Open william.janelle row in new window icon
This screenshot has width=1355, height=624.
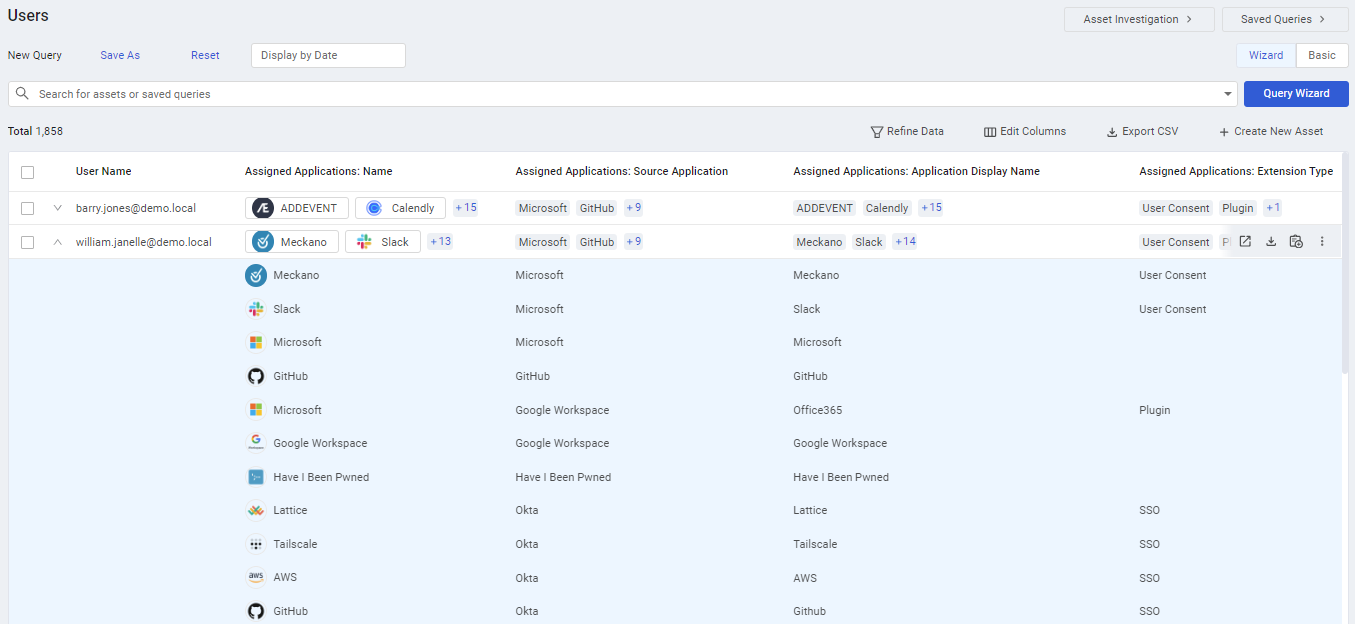[1245, 241]
